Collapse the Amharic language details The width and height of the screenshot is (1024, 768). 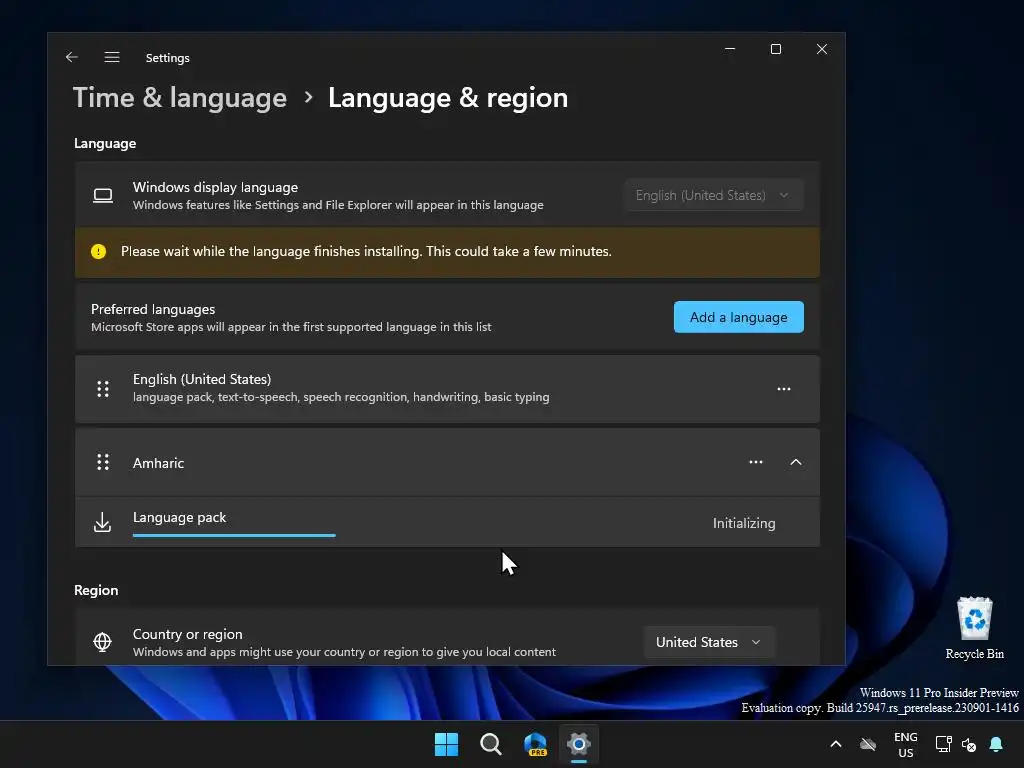[795, 462]
